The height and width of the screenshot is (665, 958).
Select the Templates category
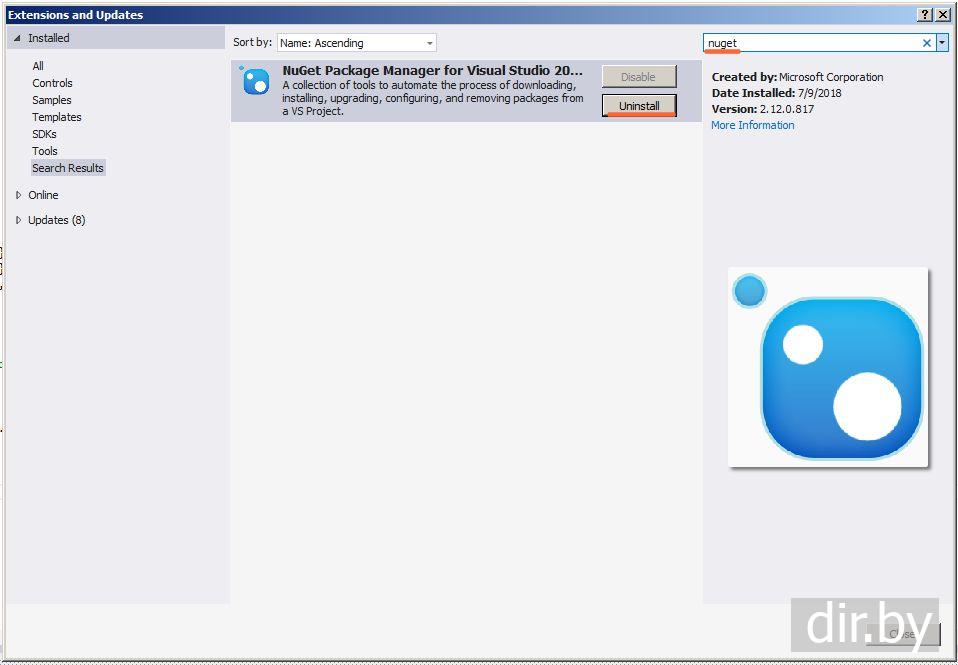(x=56, y=117)
